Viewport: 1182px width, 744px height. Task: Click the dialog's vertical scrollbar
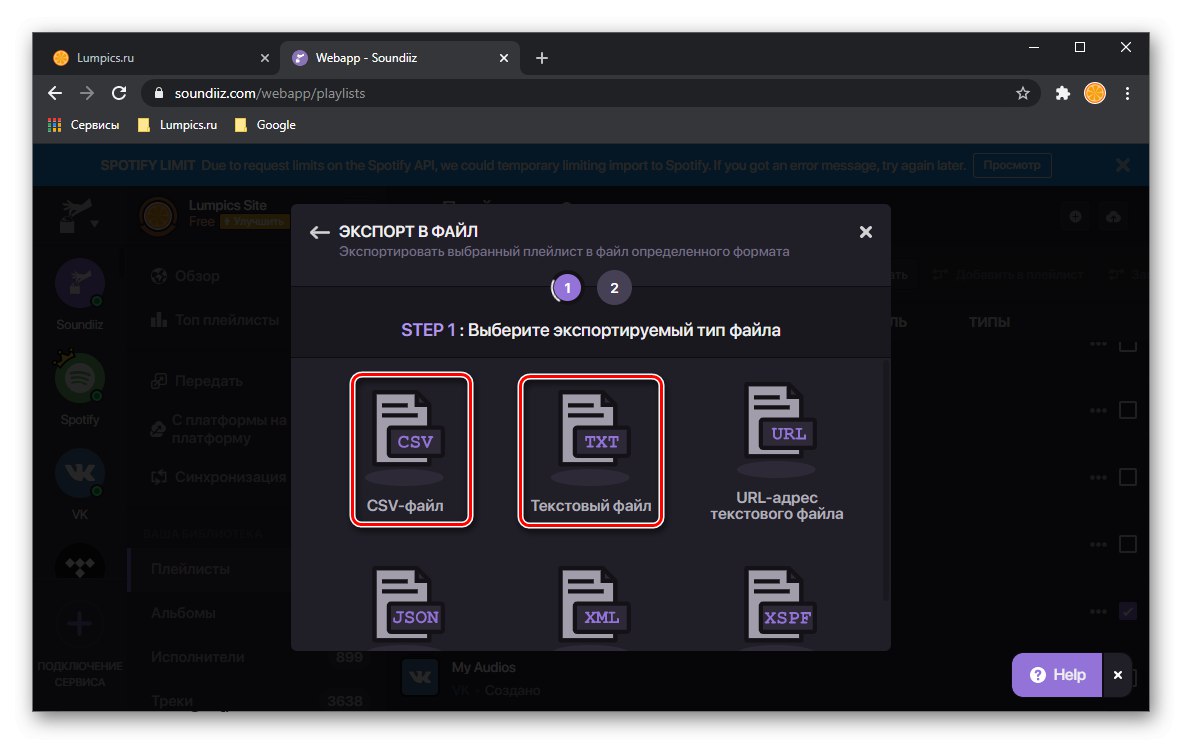tap(886, 480)
